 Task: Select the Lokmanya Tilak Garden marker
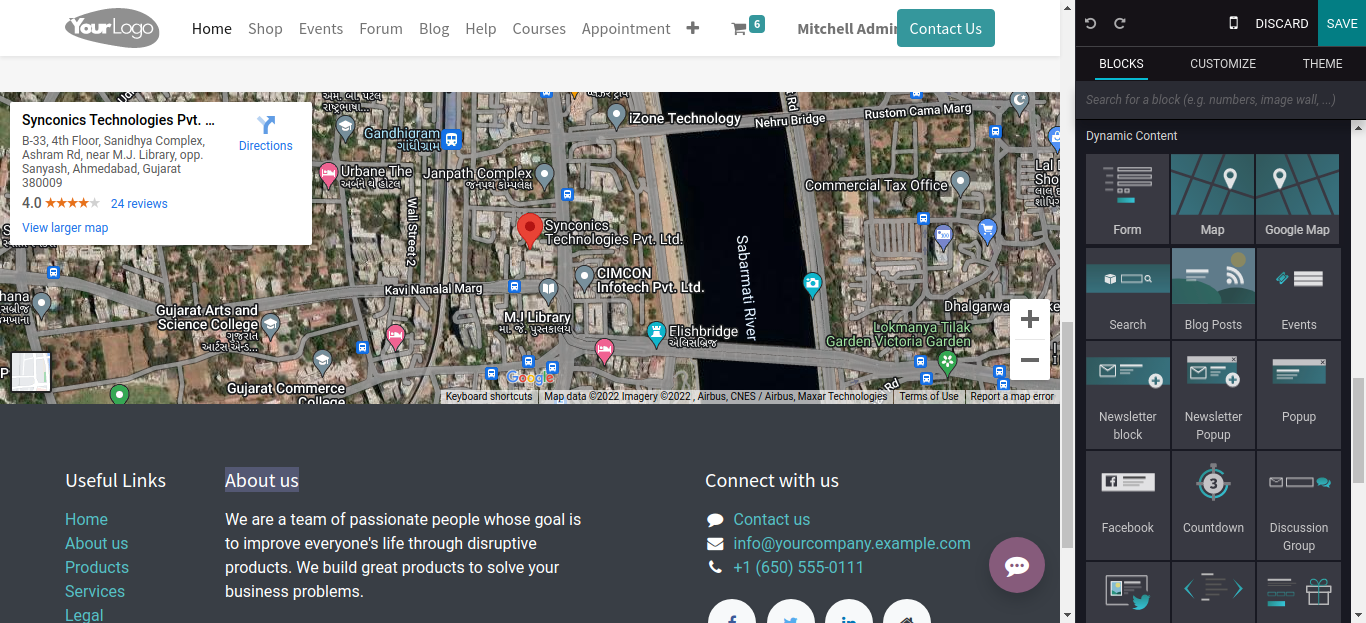(947, 360)
